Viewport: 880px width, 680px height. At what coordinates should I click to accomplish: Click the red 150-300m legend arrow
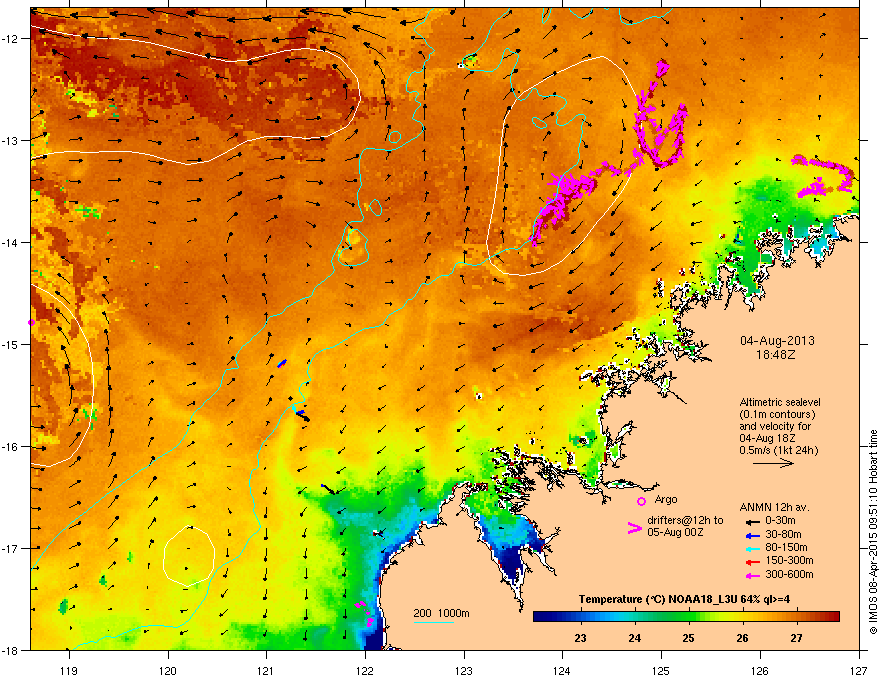pyautogui.click(x=751, y=562)
